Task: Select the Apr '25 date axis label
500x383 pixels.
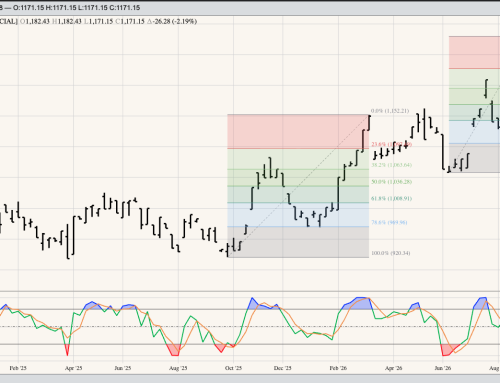Action: (x=73, y=368)
